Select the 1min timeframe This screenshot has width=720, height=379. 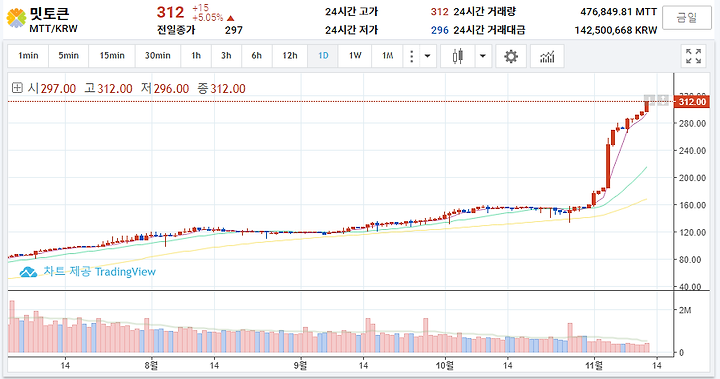coord(28,56)
